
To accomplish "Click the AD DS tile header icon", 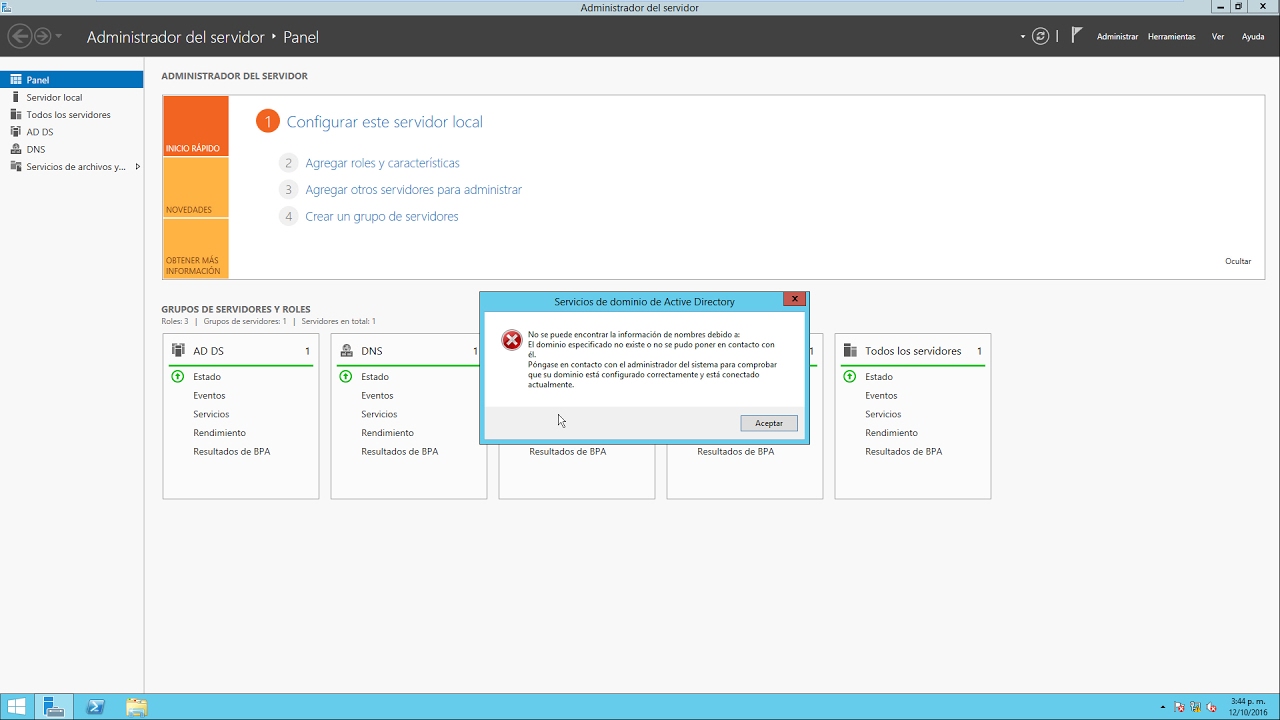I will coord(178,350).
